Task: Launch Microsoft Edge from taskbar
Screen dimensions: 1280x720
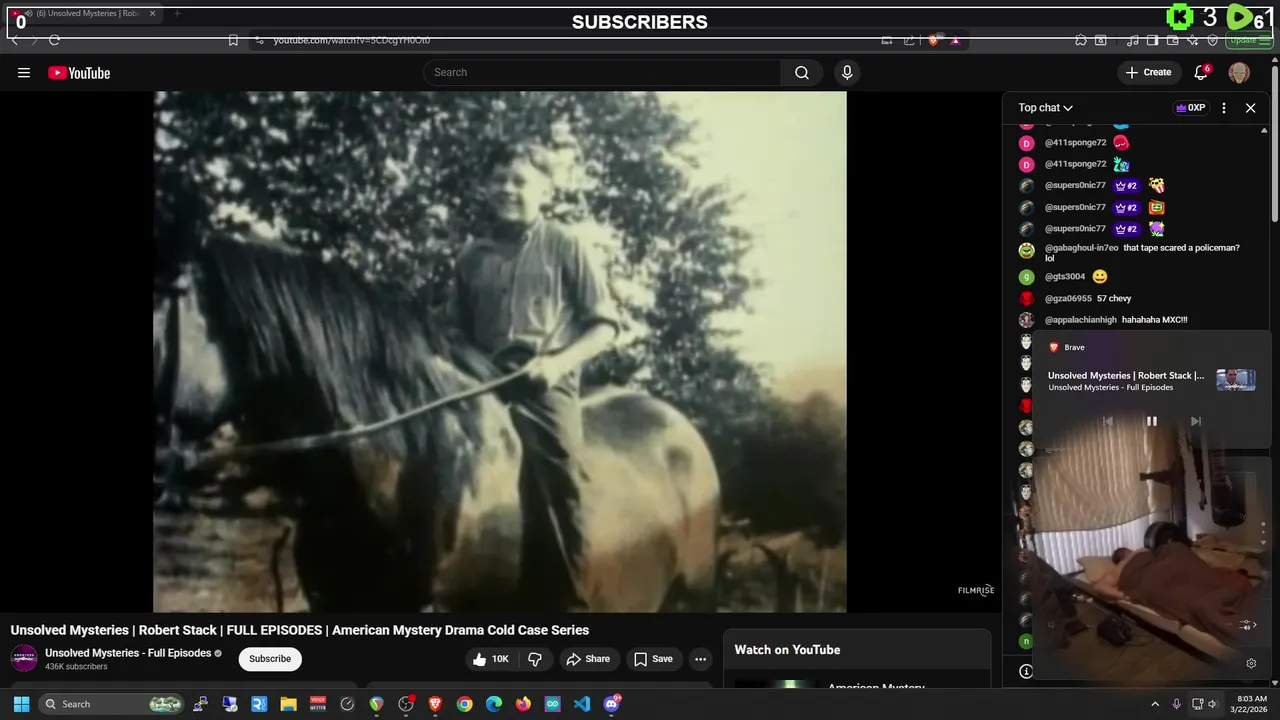Action: click(x=494, y=704)
